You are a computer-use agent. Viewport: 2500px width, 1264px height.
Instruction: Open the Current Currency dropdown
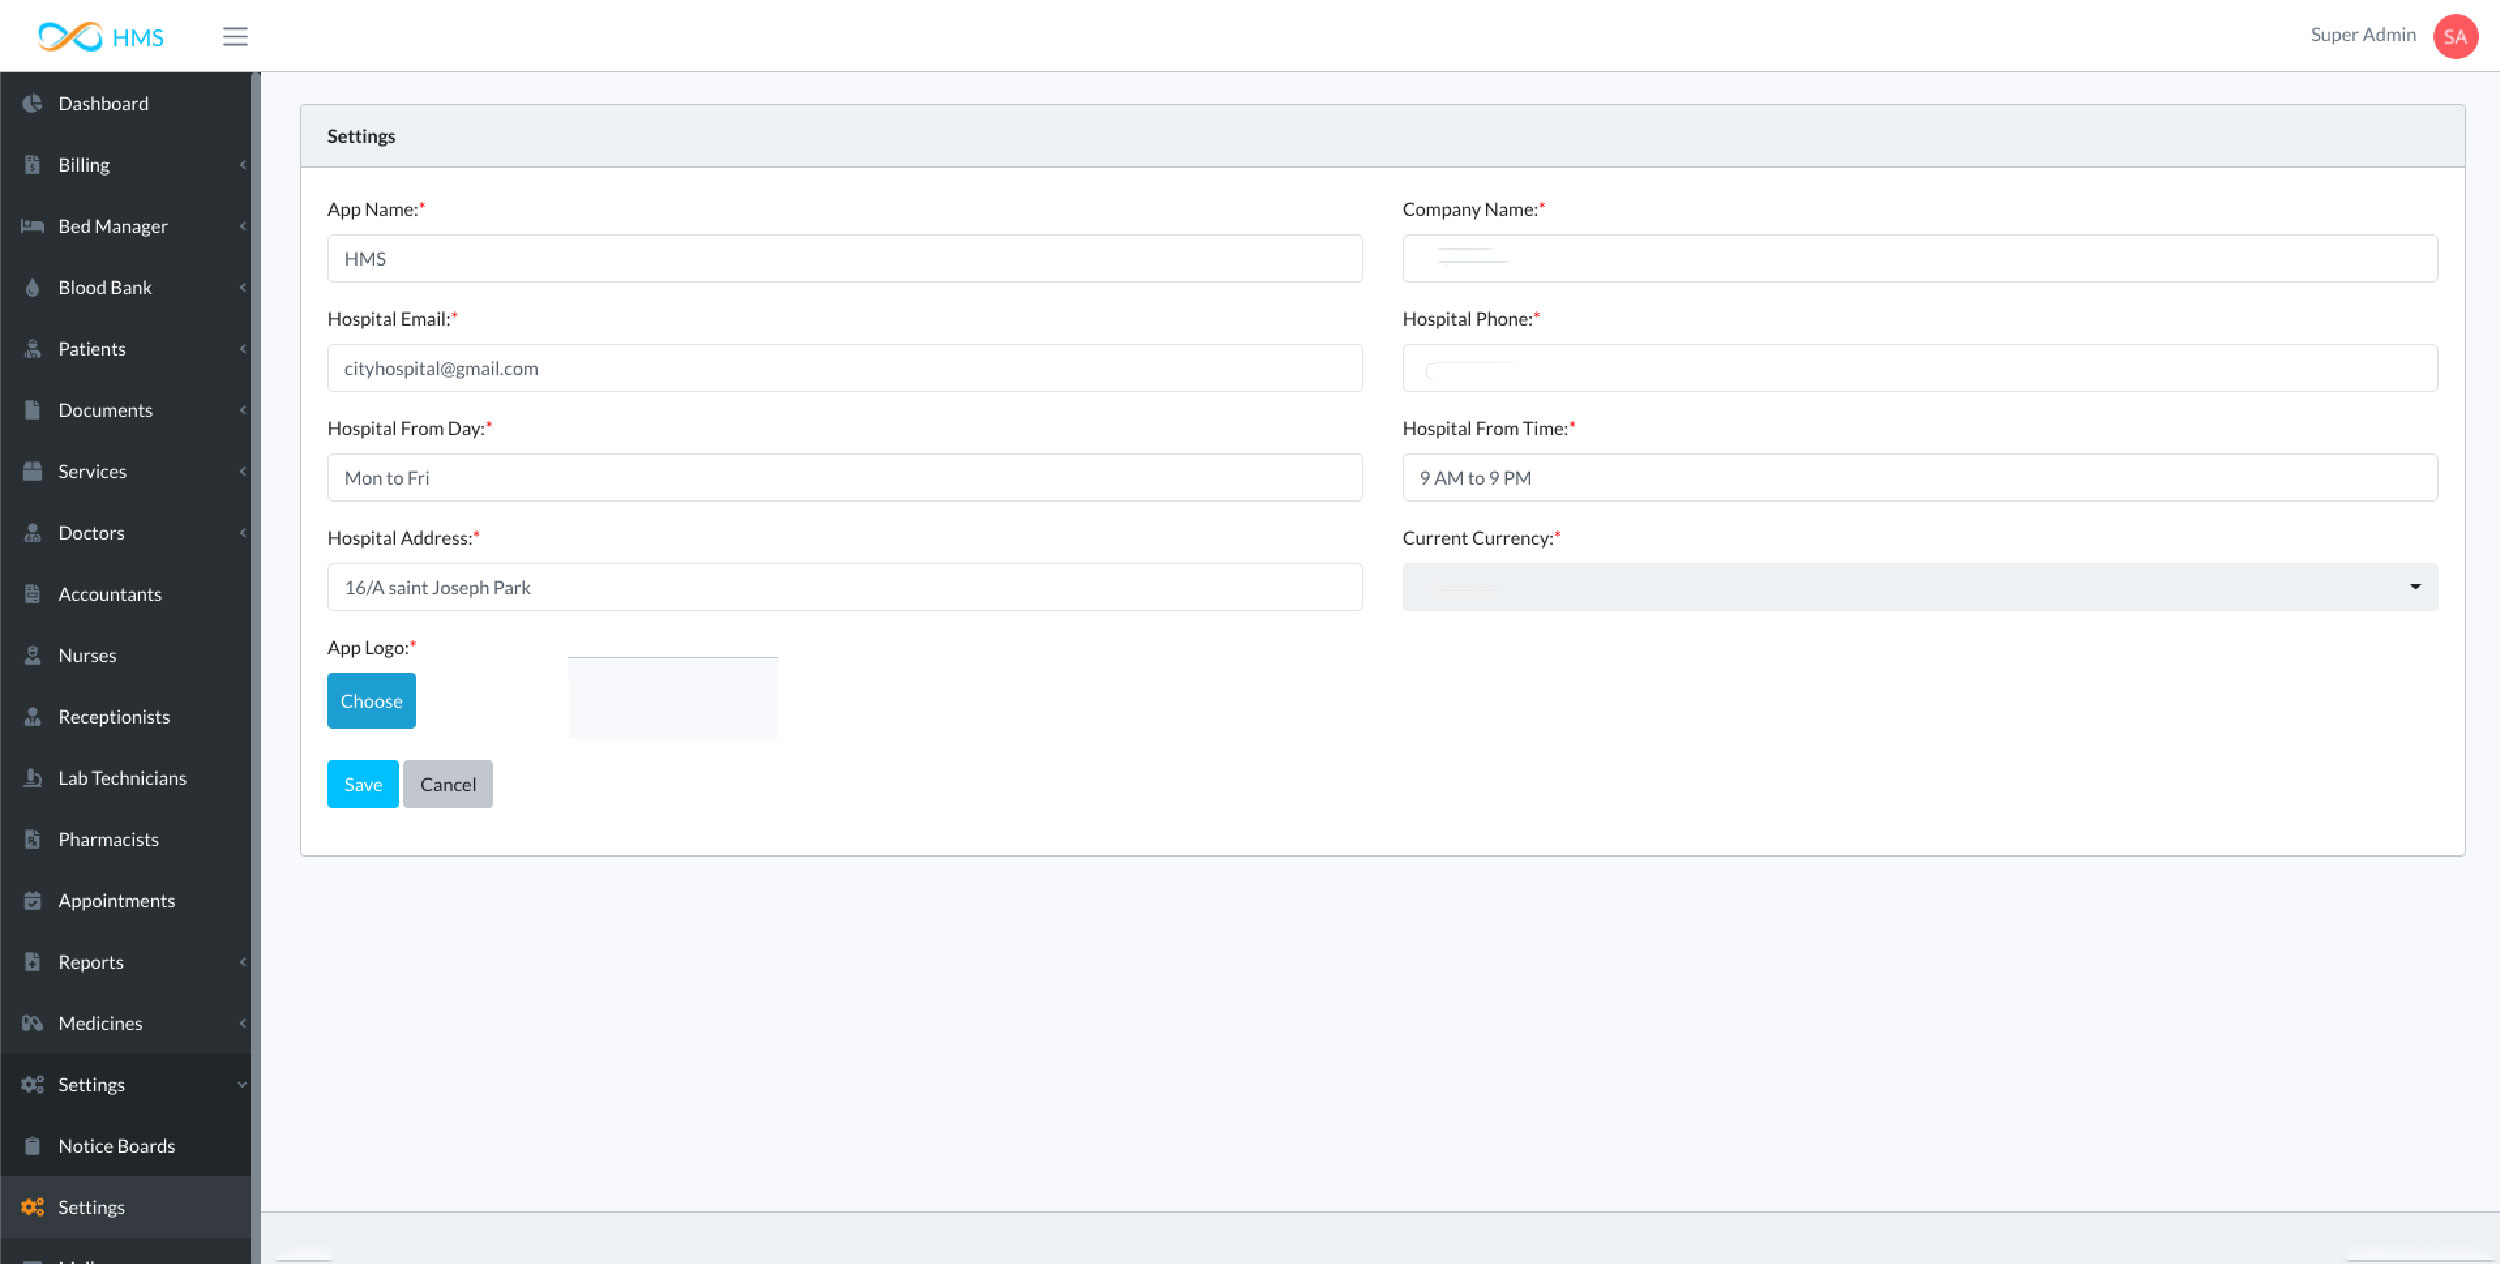point(1919,587)
